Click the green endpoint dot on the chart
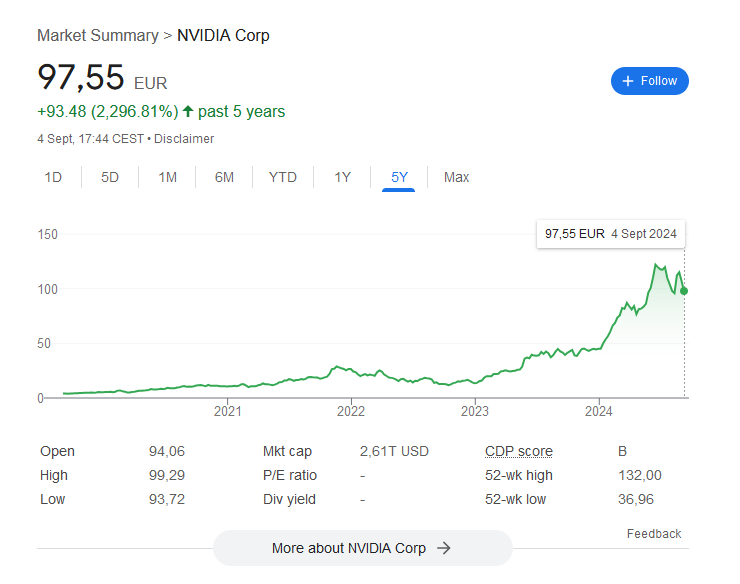Image resolution: width=740 pixels, height=584 pixels. (x=684, y=291)
